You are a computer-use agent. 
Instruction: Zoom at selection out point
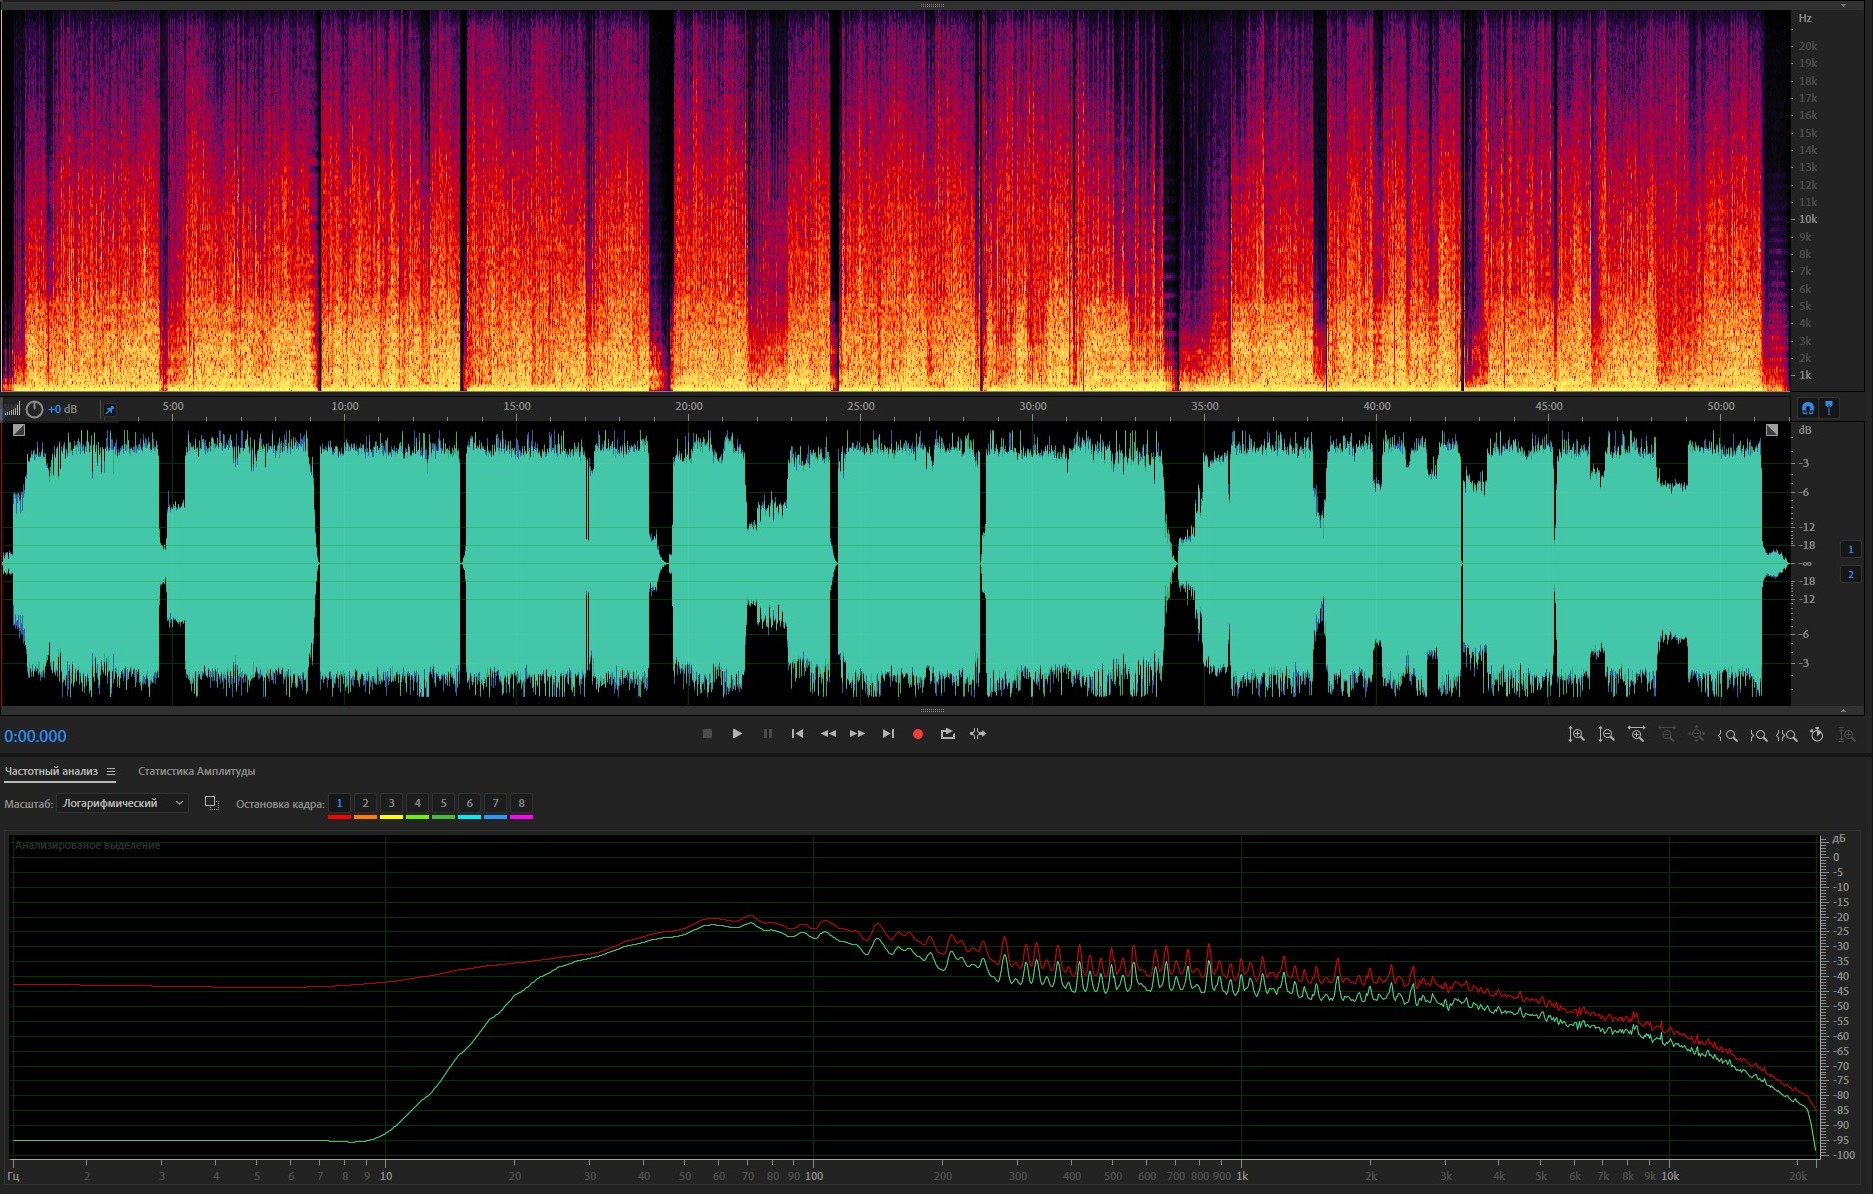point(1758,735)
